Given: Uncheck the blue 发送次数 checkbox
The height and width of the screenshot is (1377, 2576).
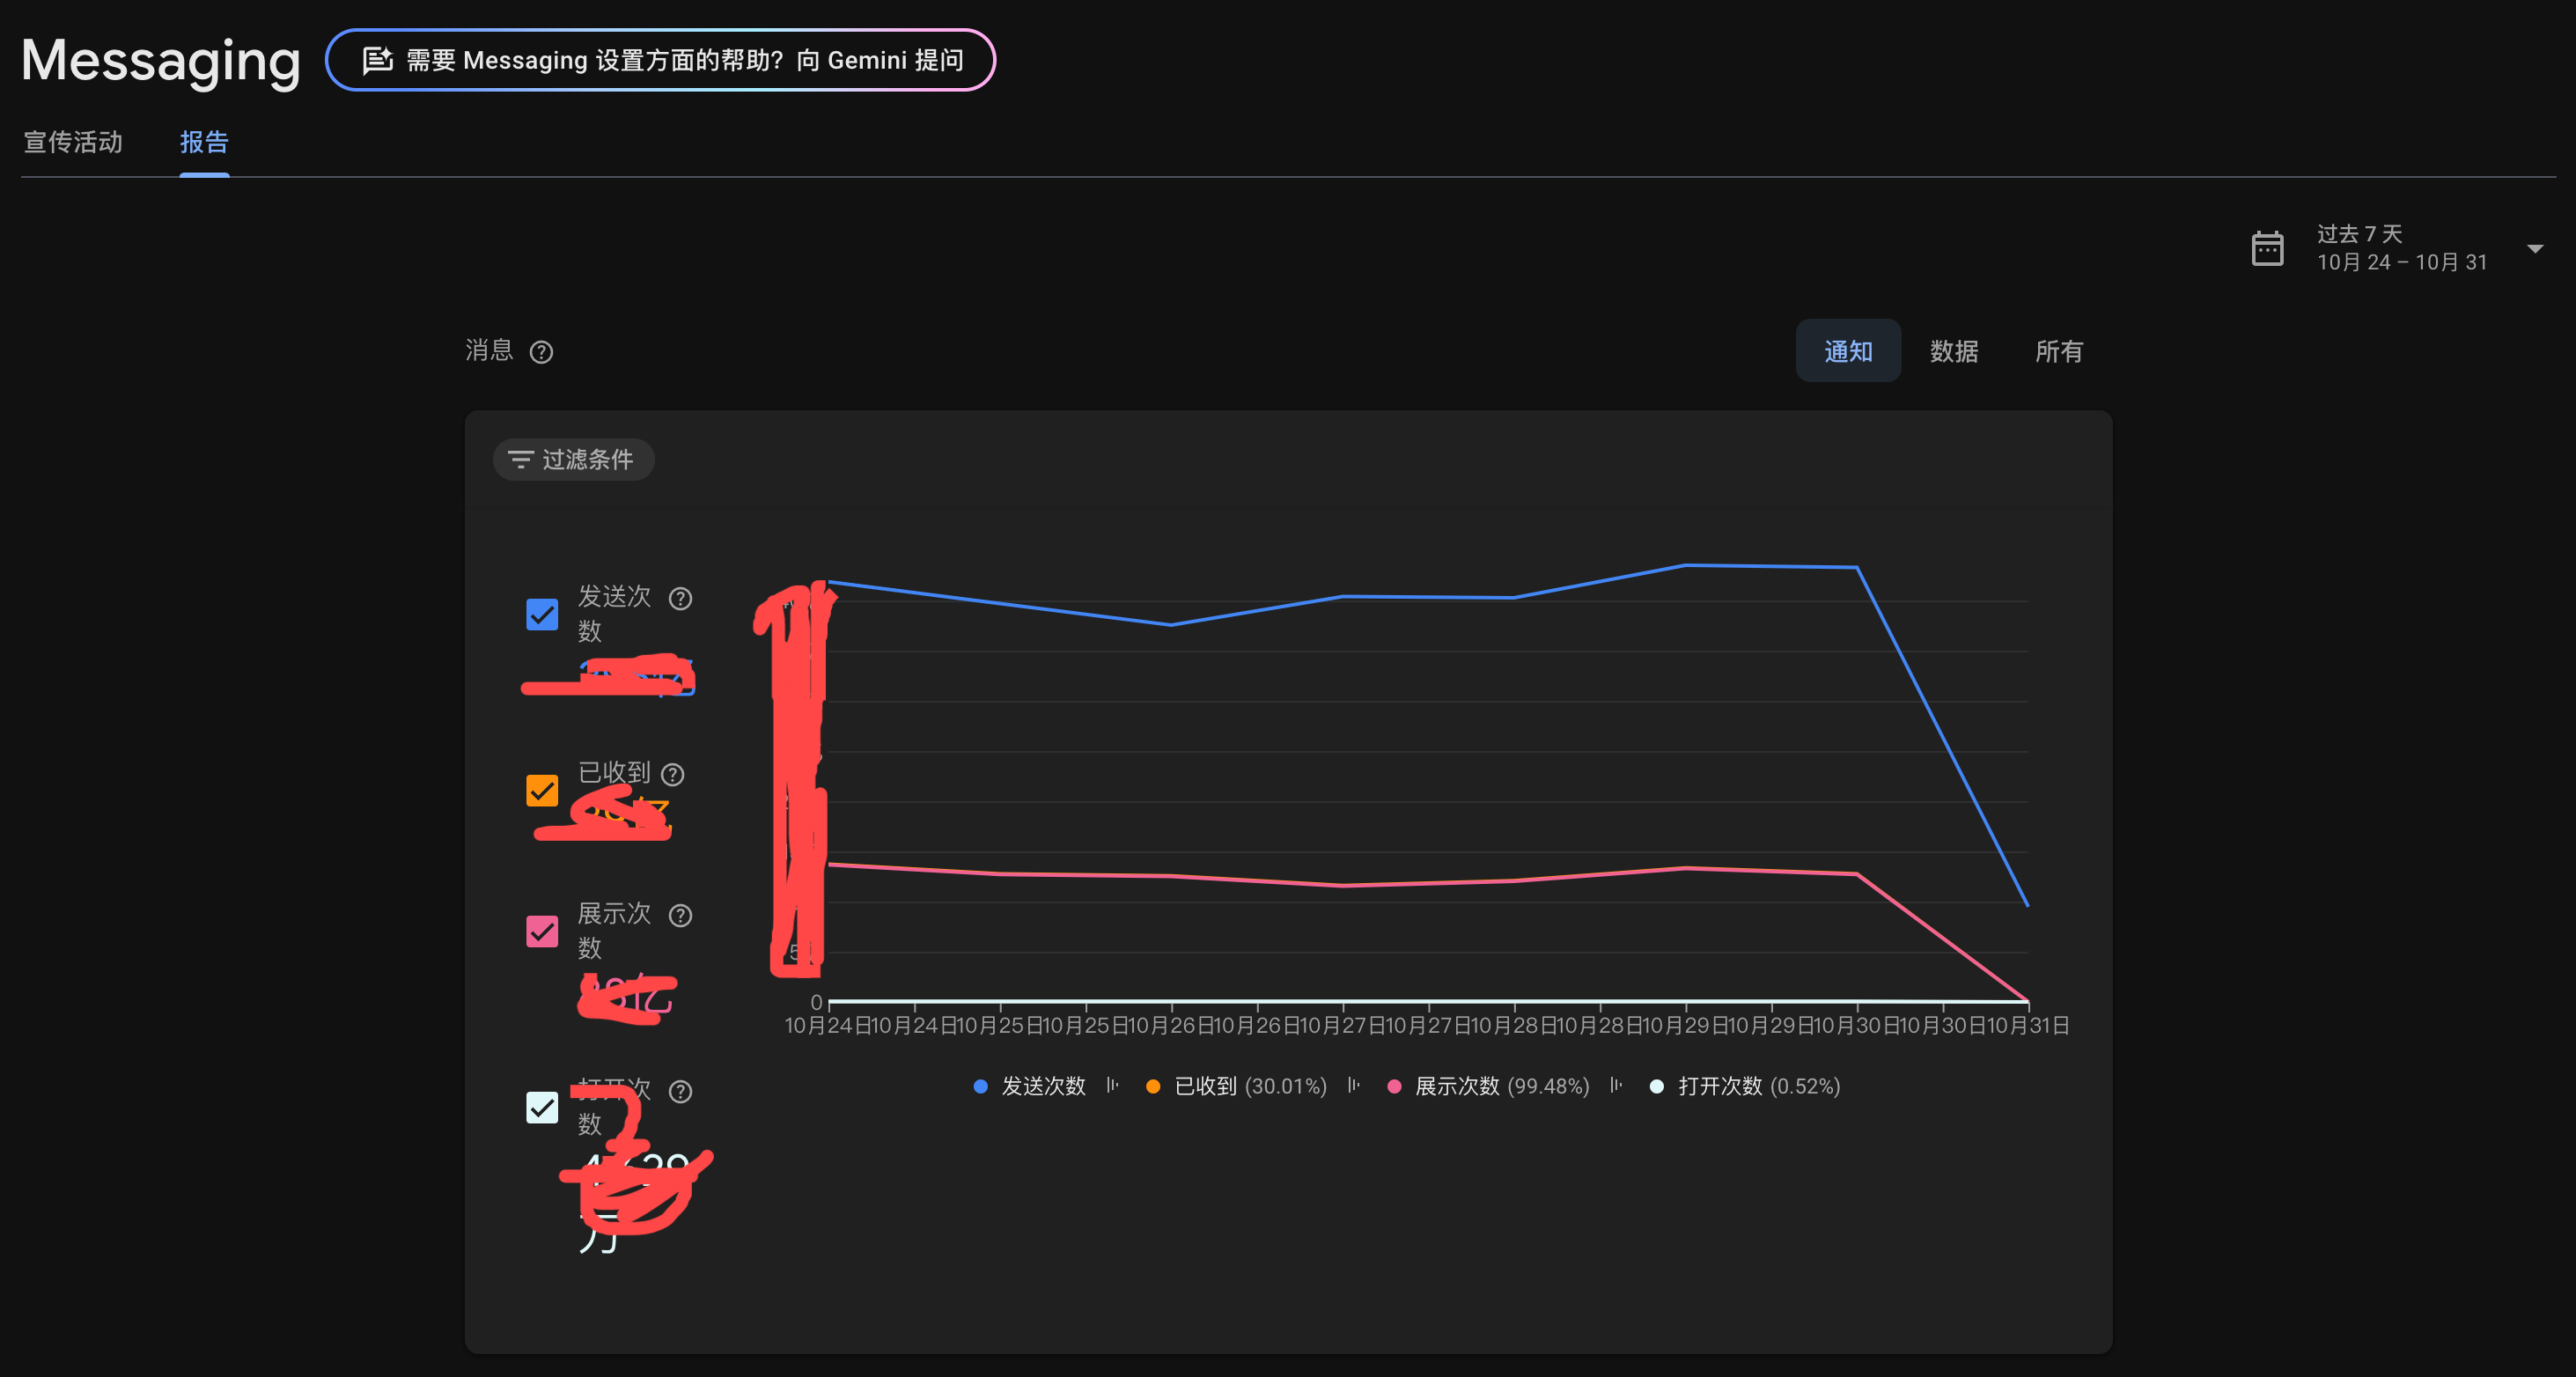Looking at the screenshot, I should pyautogui.click(x=542, y=614).
